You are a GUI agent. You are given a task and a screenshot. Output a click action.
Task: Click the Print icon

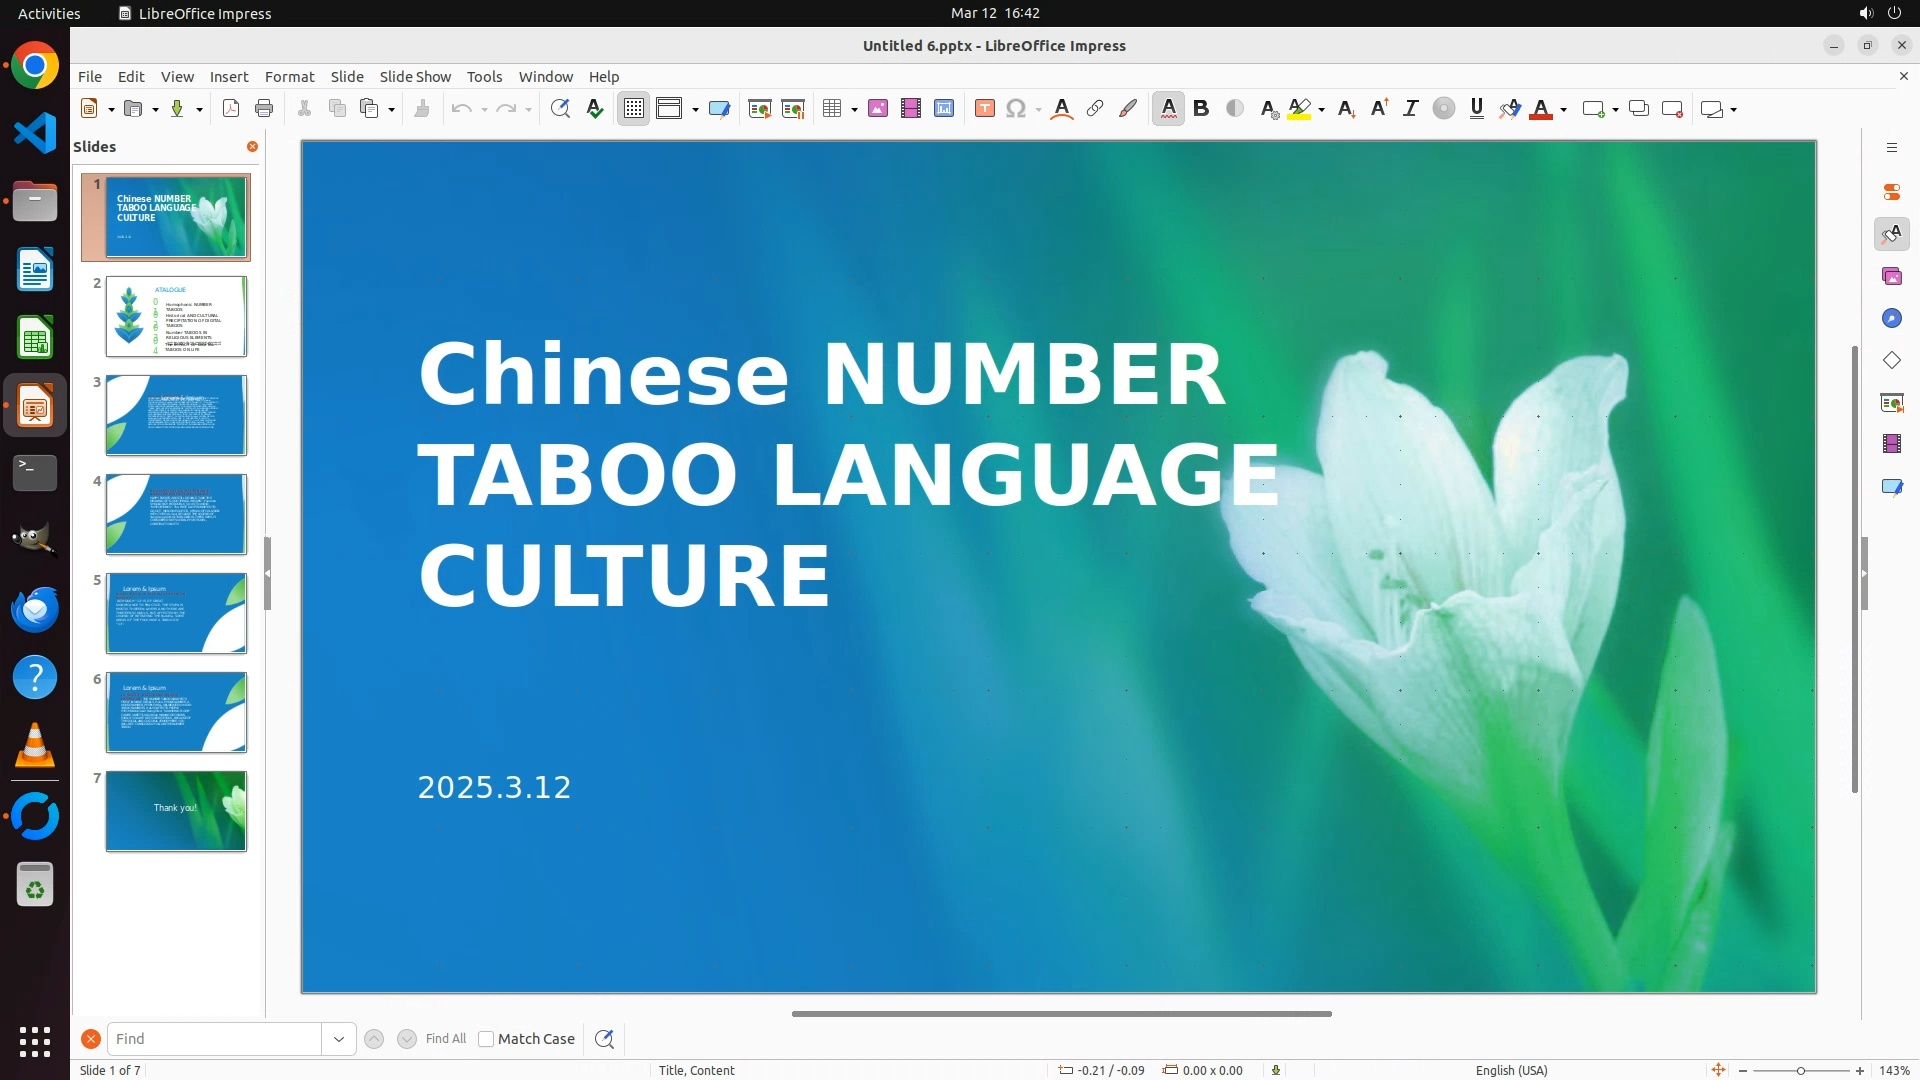pos(264,109)
